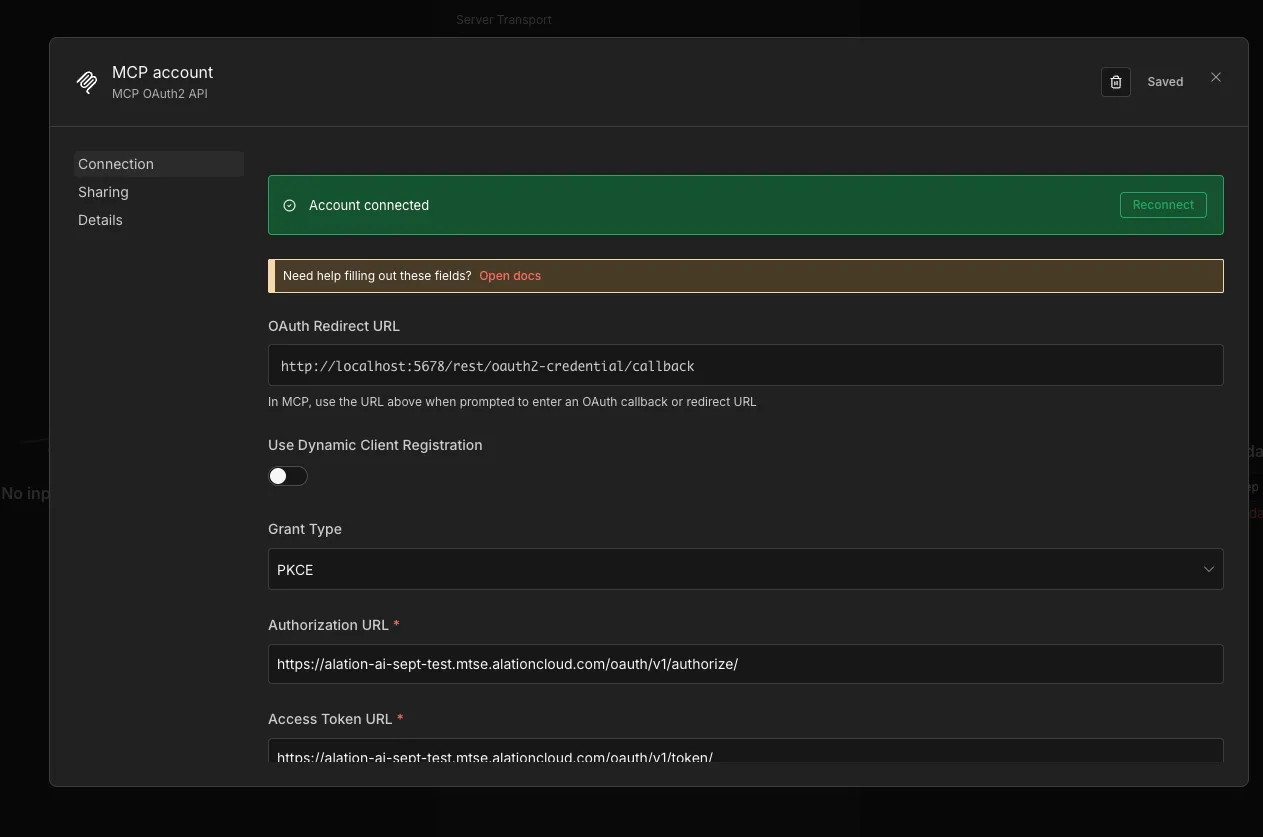
Task: Click the MCP account title text
Action: coord(162,71)
